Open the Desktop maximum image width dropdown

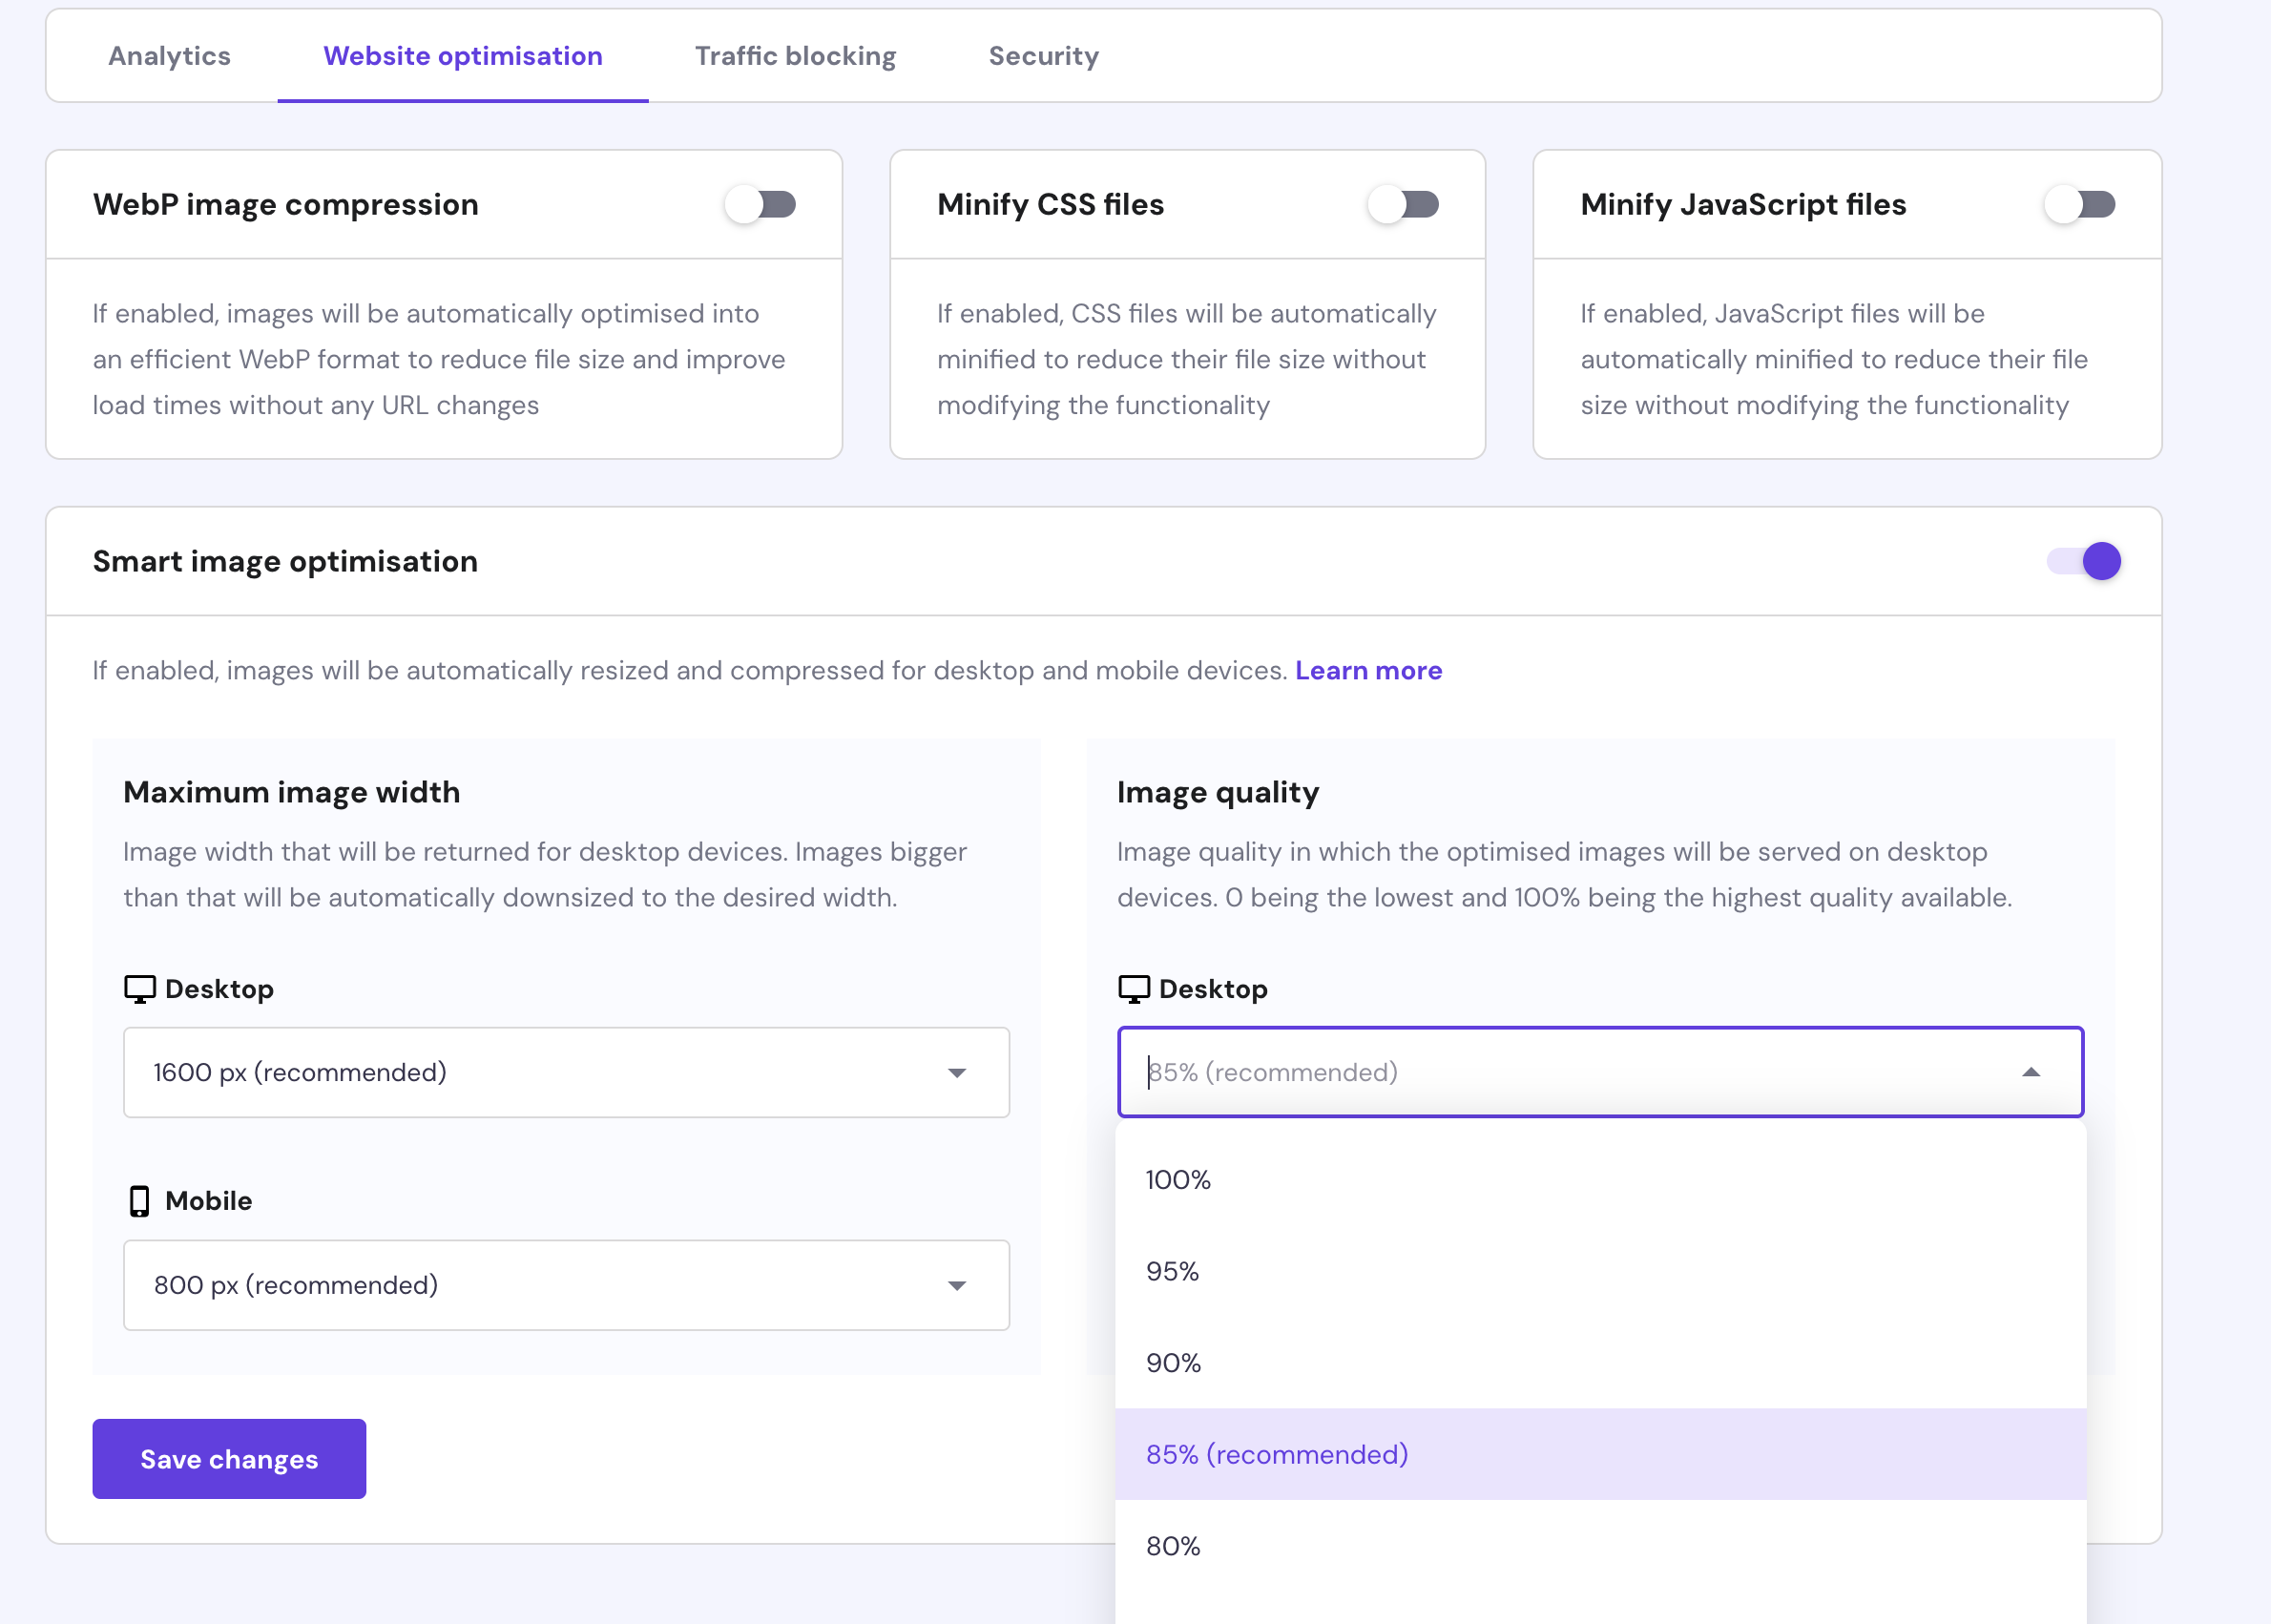[566, 1072]
